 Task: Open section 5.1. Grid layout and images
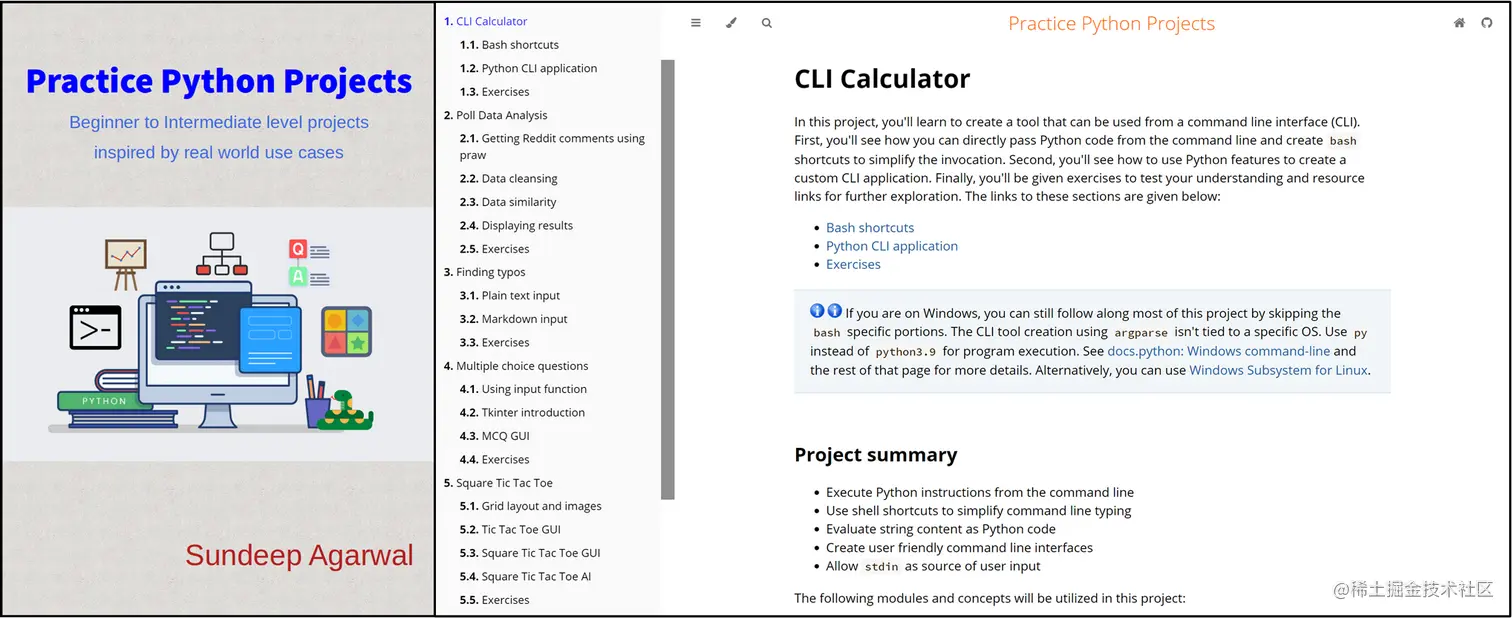click(530, 506)
